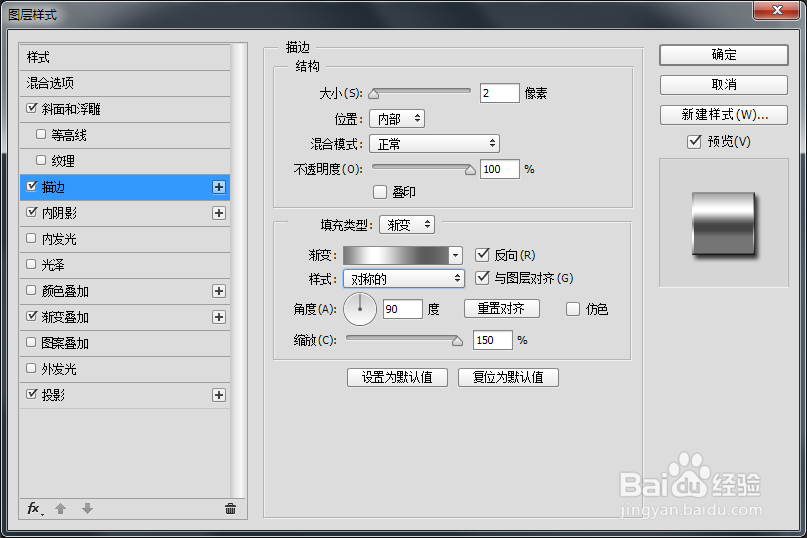
Task: Open the 填充类型 fill type dropdown
Action: pyautogui.click(x=407, y=225)
